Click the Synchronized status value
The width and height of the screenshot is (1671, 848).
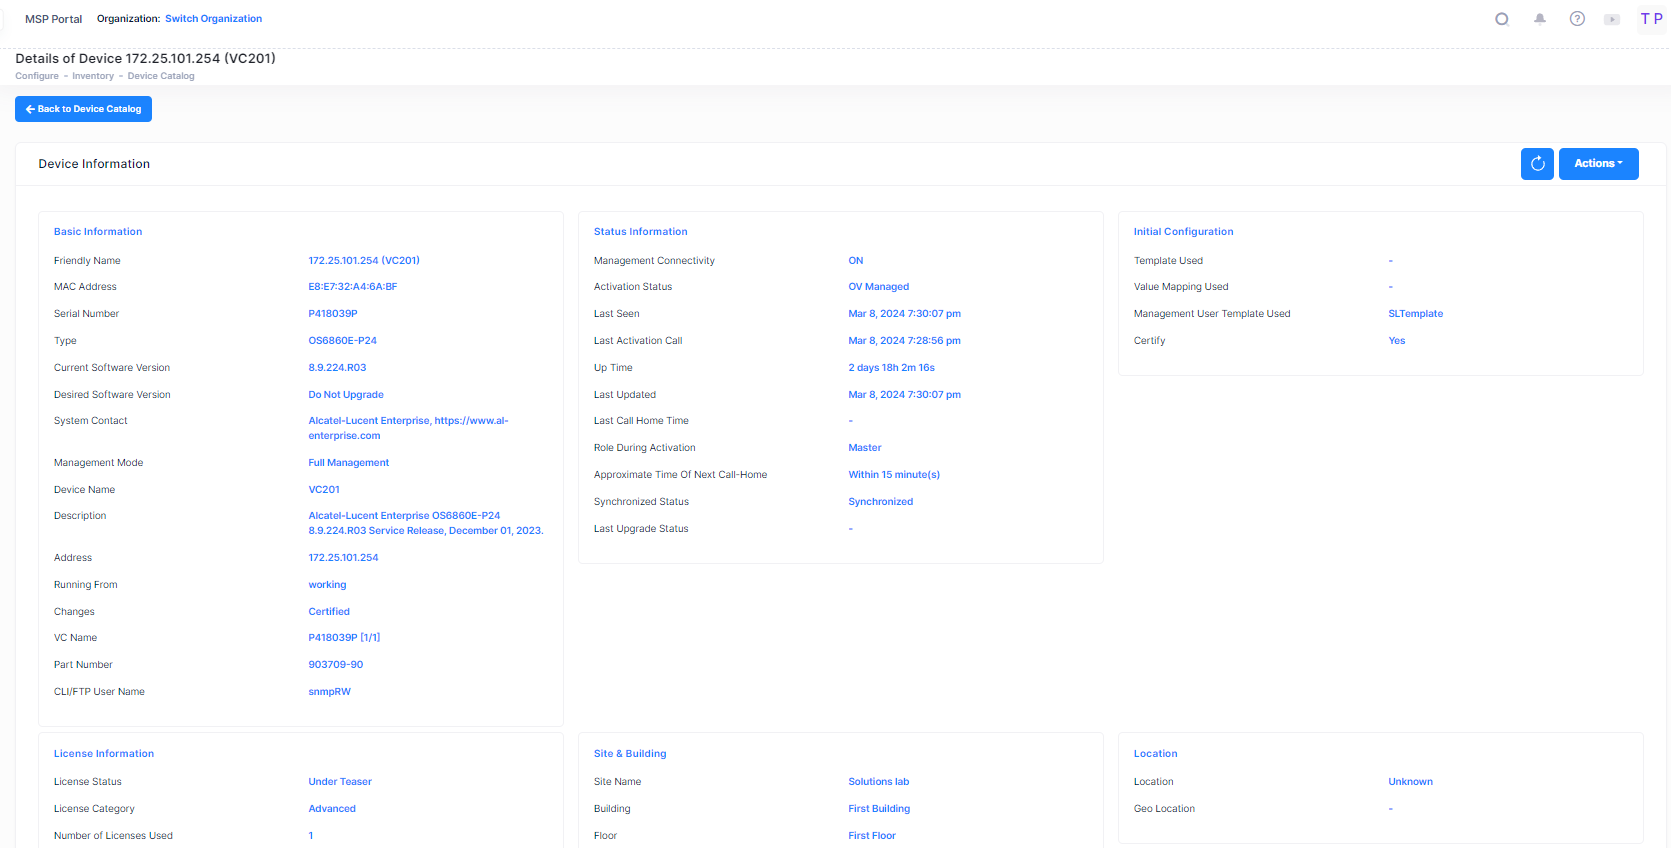click(x=880, y=502)
